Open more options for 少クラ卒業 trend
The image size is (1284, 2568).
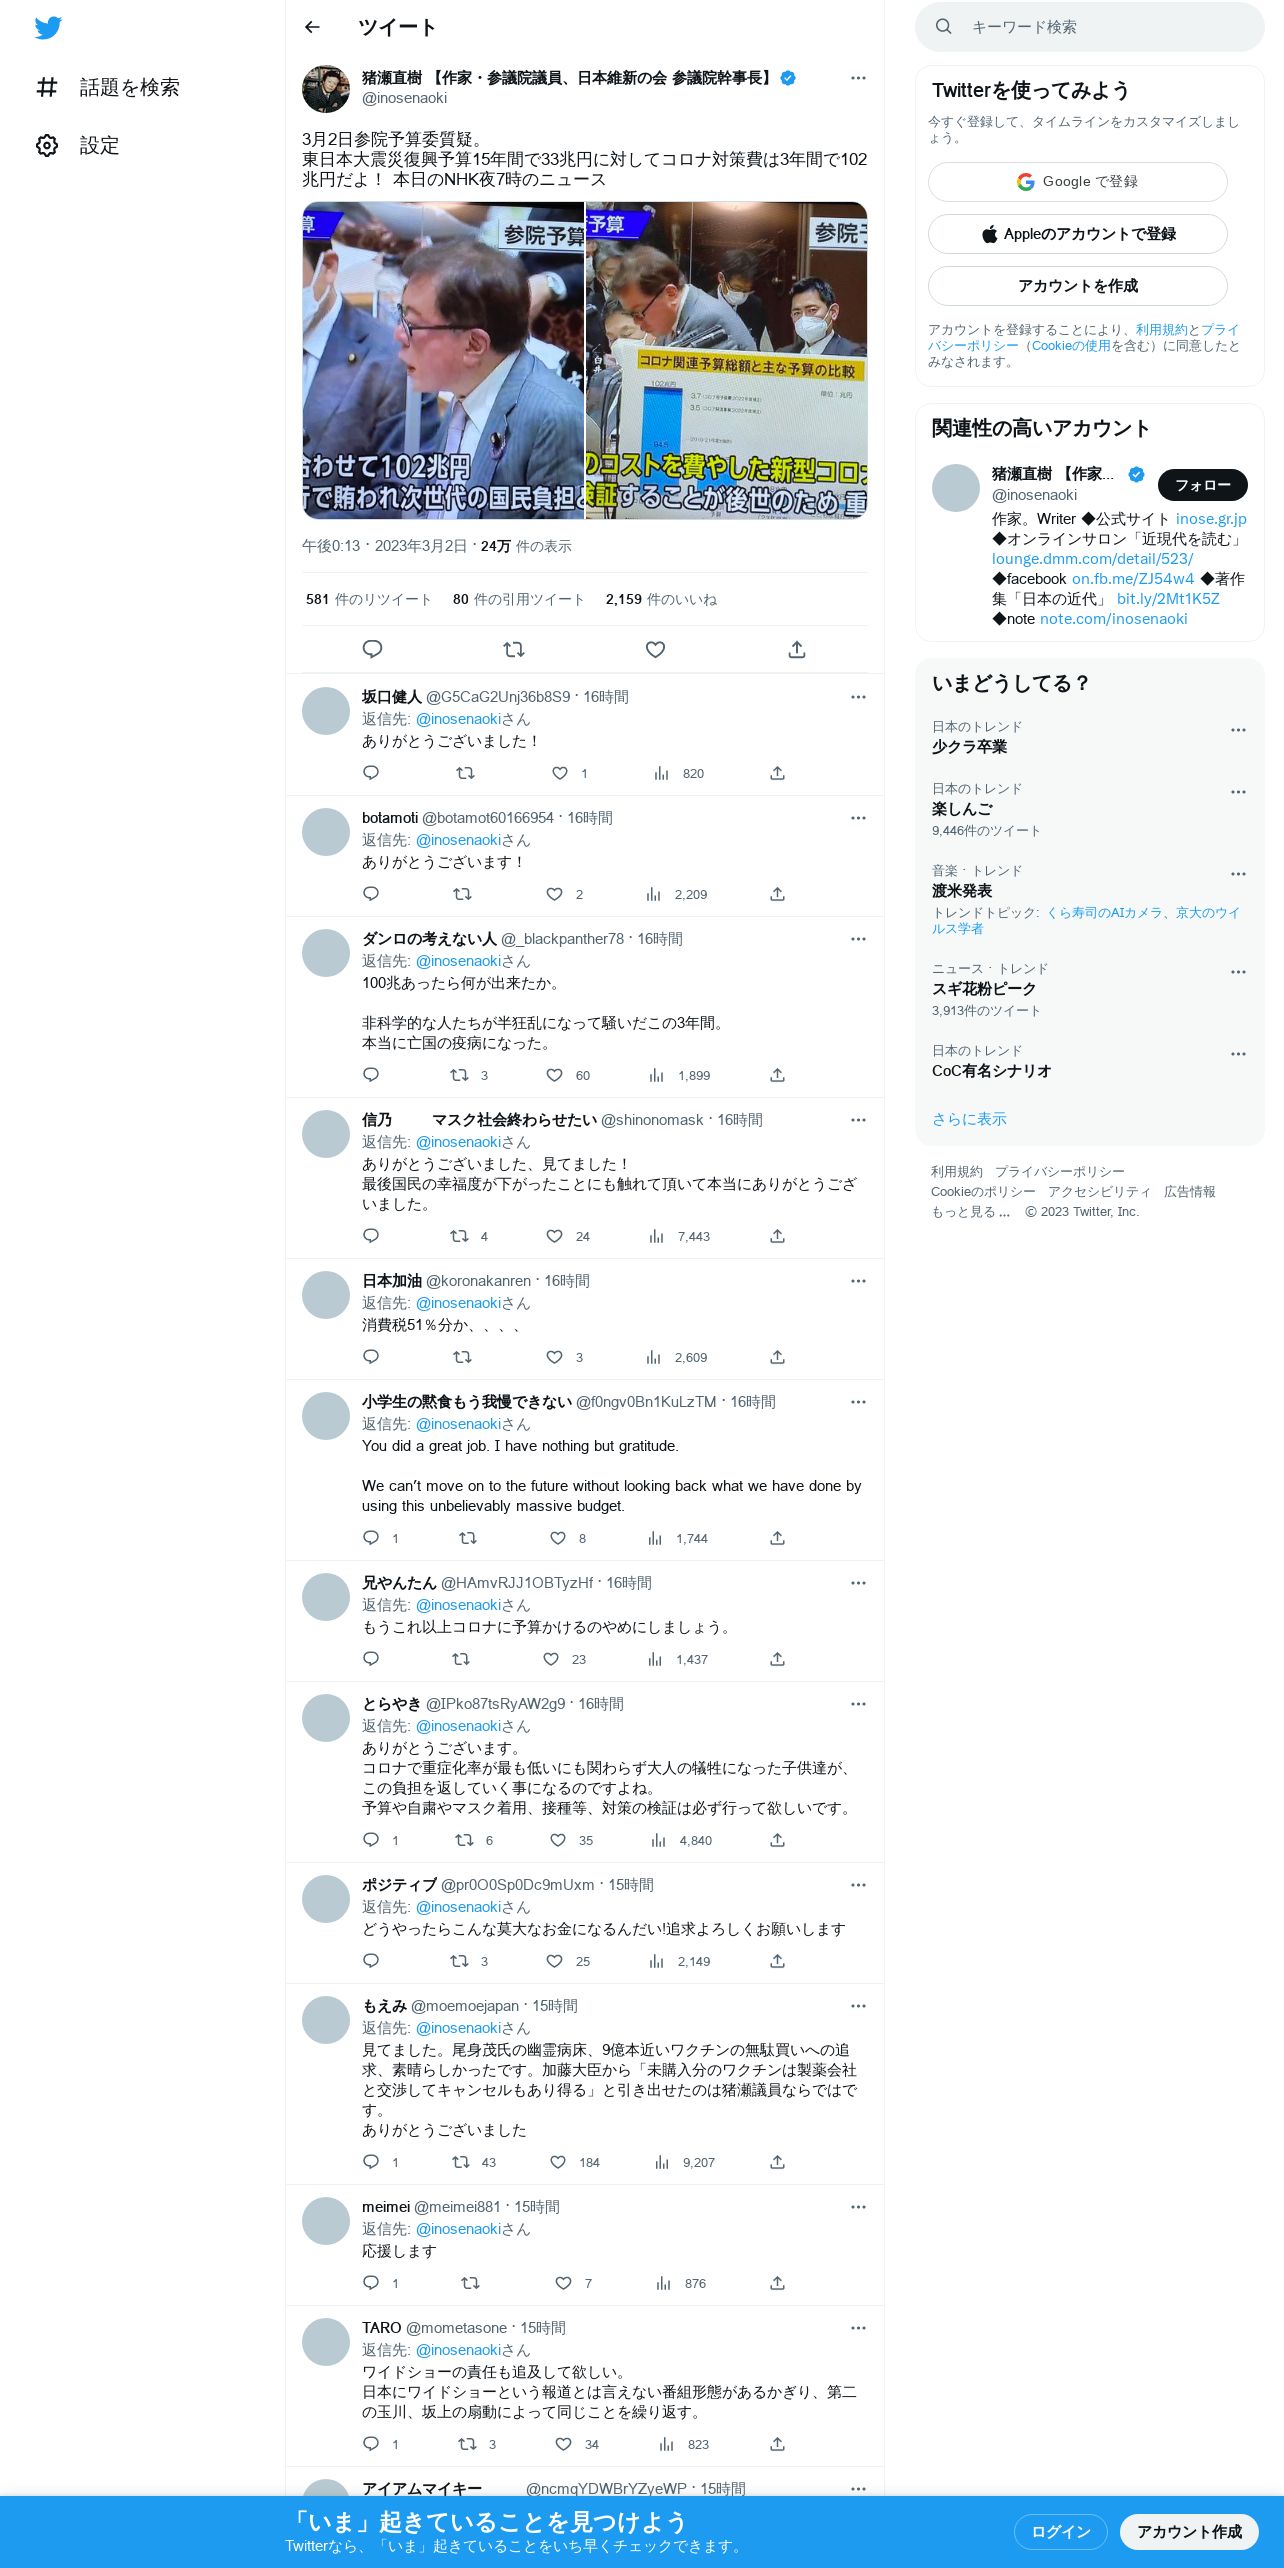pyautogui.click(x=1238, y=730)
